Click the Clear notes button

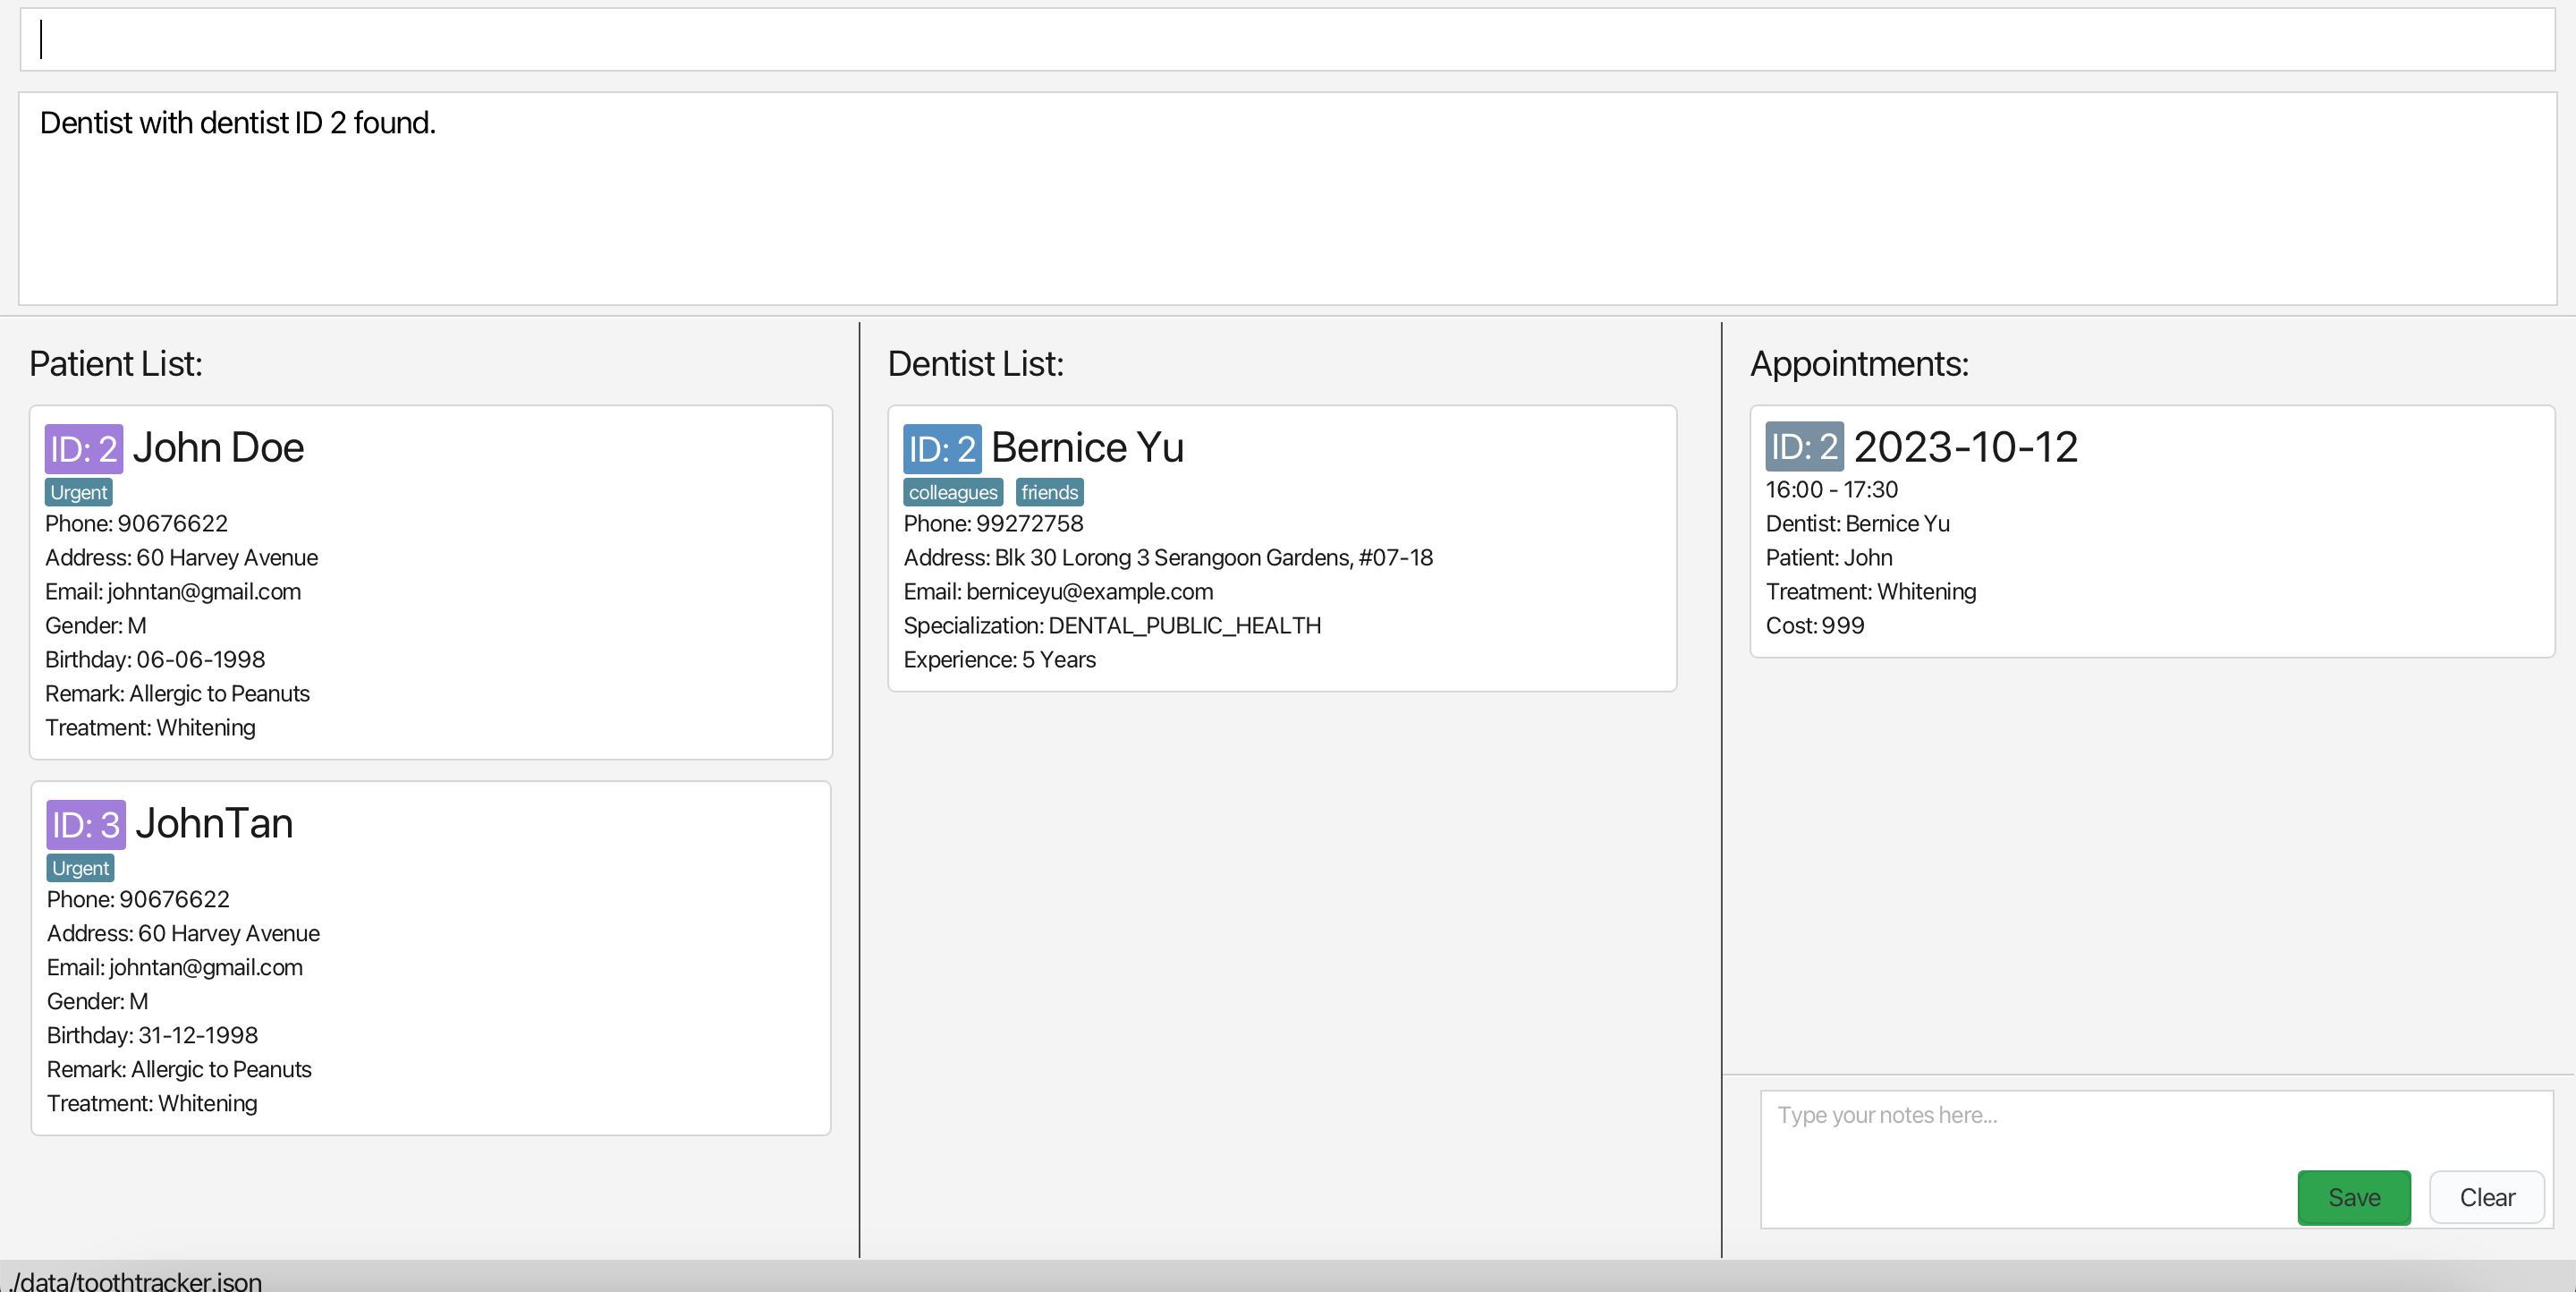click(2486, 1197)
